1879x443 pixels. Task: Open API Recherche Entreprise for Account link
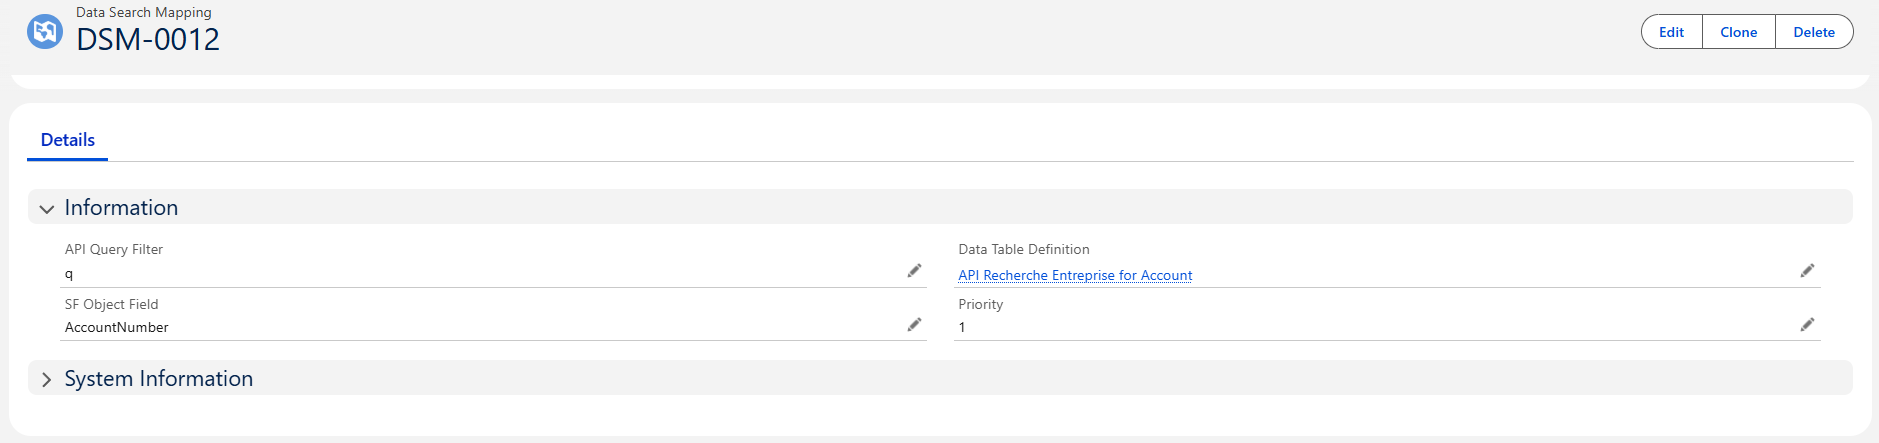point(1075,275)
